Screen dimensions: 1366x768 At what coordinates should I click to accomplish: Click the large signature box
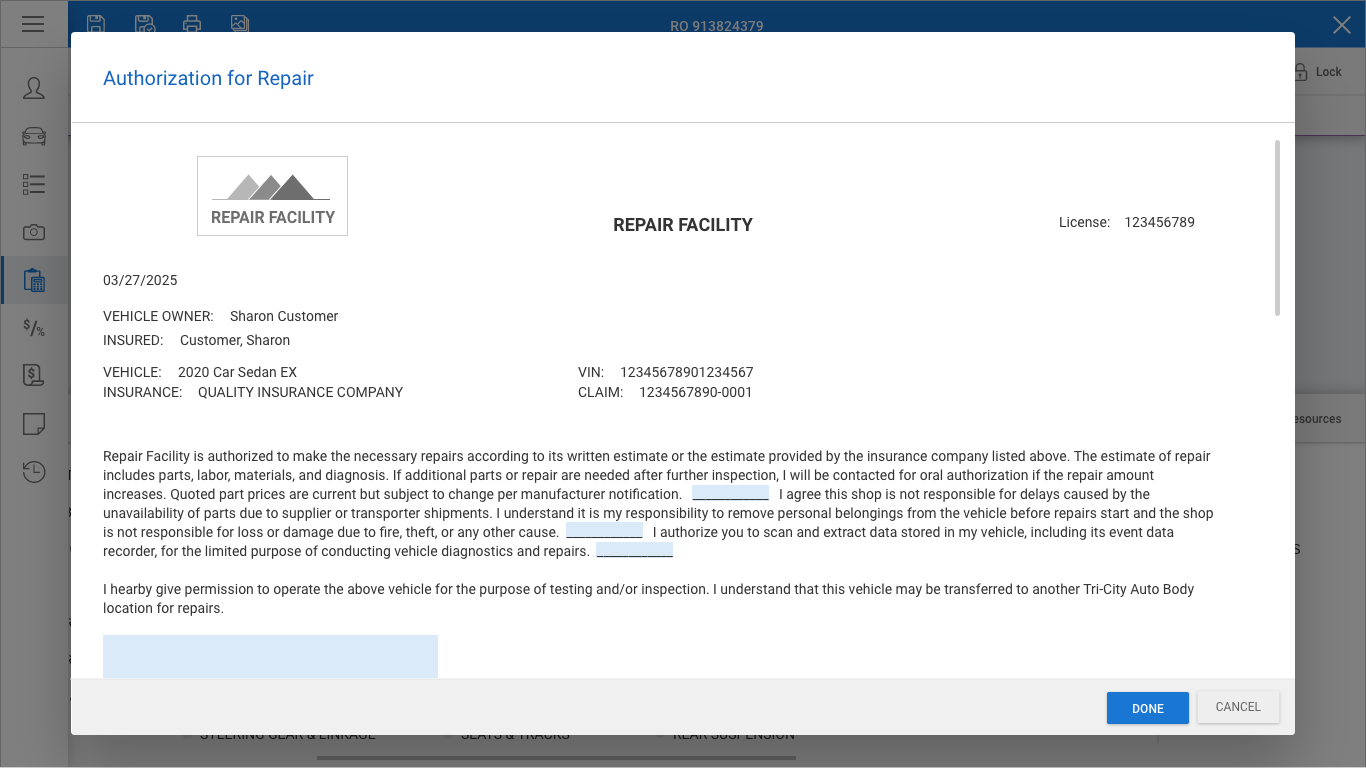tap(270, 656)
